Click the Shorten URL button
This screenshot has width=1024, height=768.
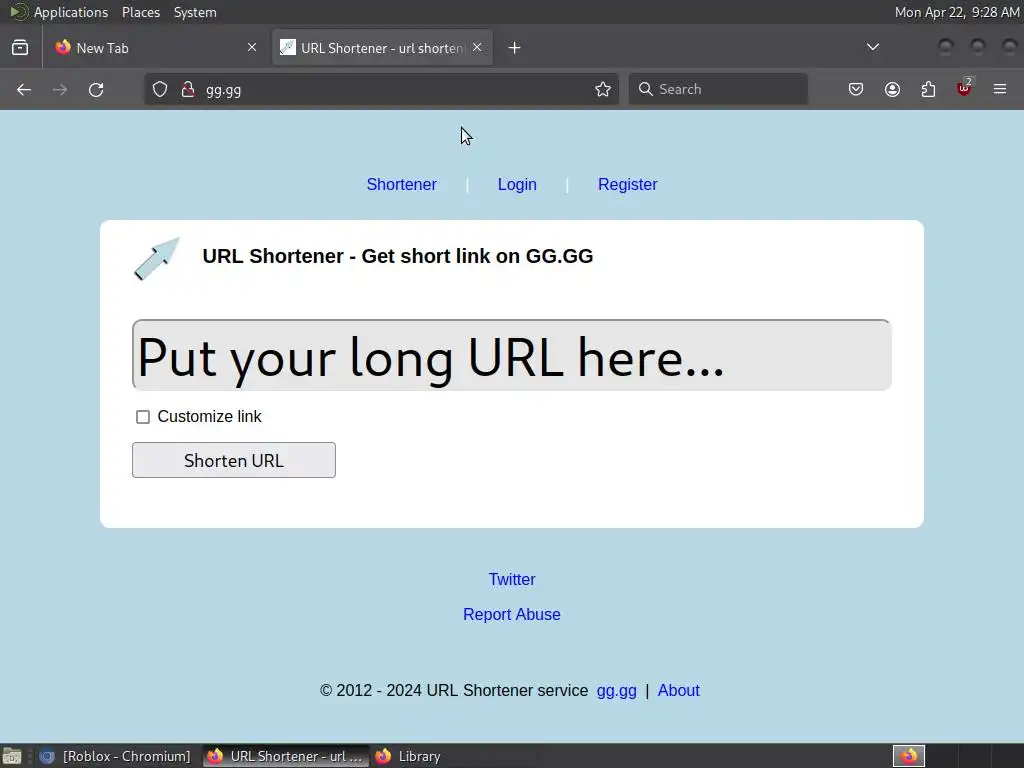tap(234, 460)
